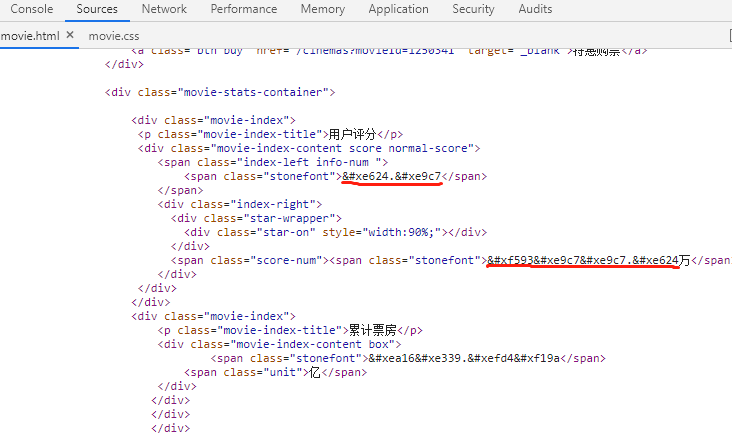The width and height of the screenshot is (732, 442).
Task: Click the star-wrapper div line
Action: point(256,218)
